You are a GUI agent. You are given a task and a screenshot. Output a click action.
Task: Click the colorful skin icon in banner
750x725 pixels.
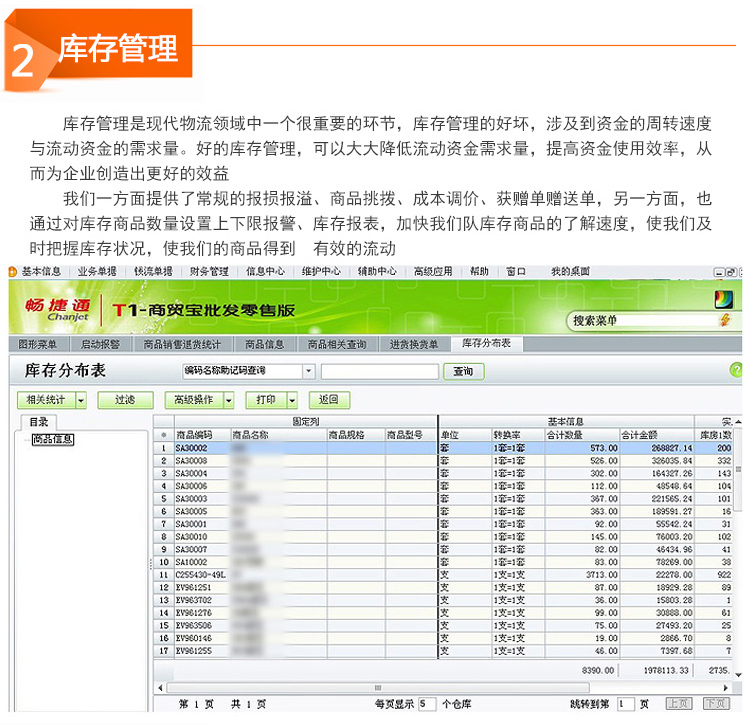724,300
